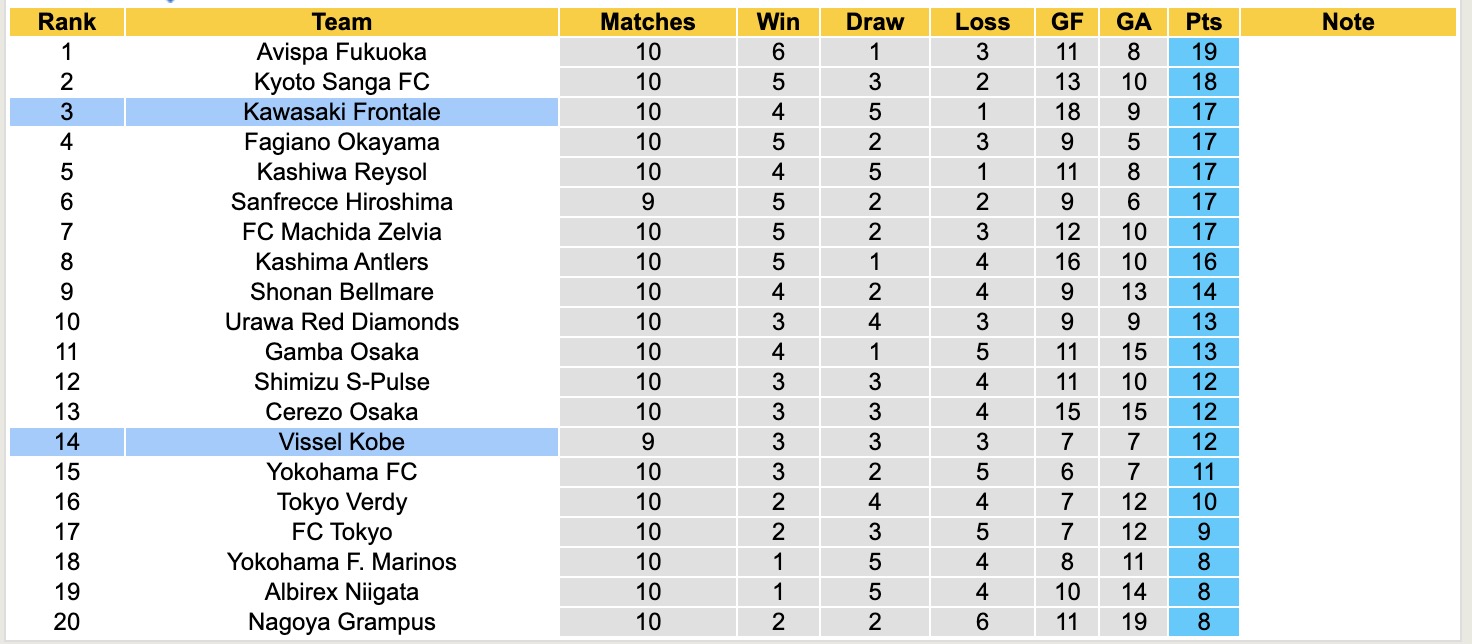Click the Sanfrecce Hiroshima team name
1472x644 pixels.
[341, 202]
